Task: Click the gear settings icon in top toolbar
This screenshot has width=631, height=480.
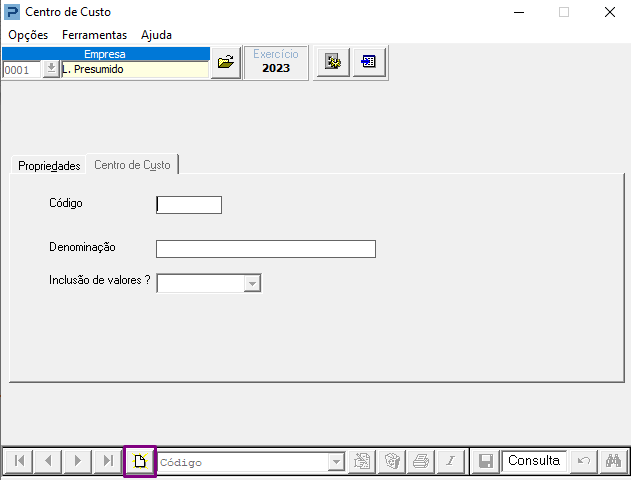Action: pyautogui.click(x=332, y=62)
